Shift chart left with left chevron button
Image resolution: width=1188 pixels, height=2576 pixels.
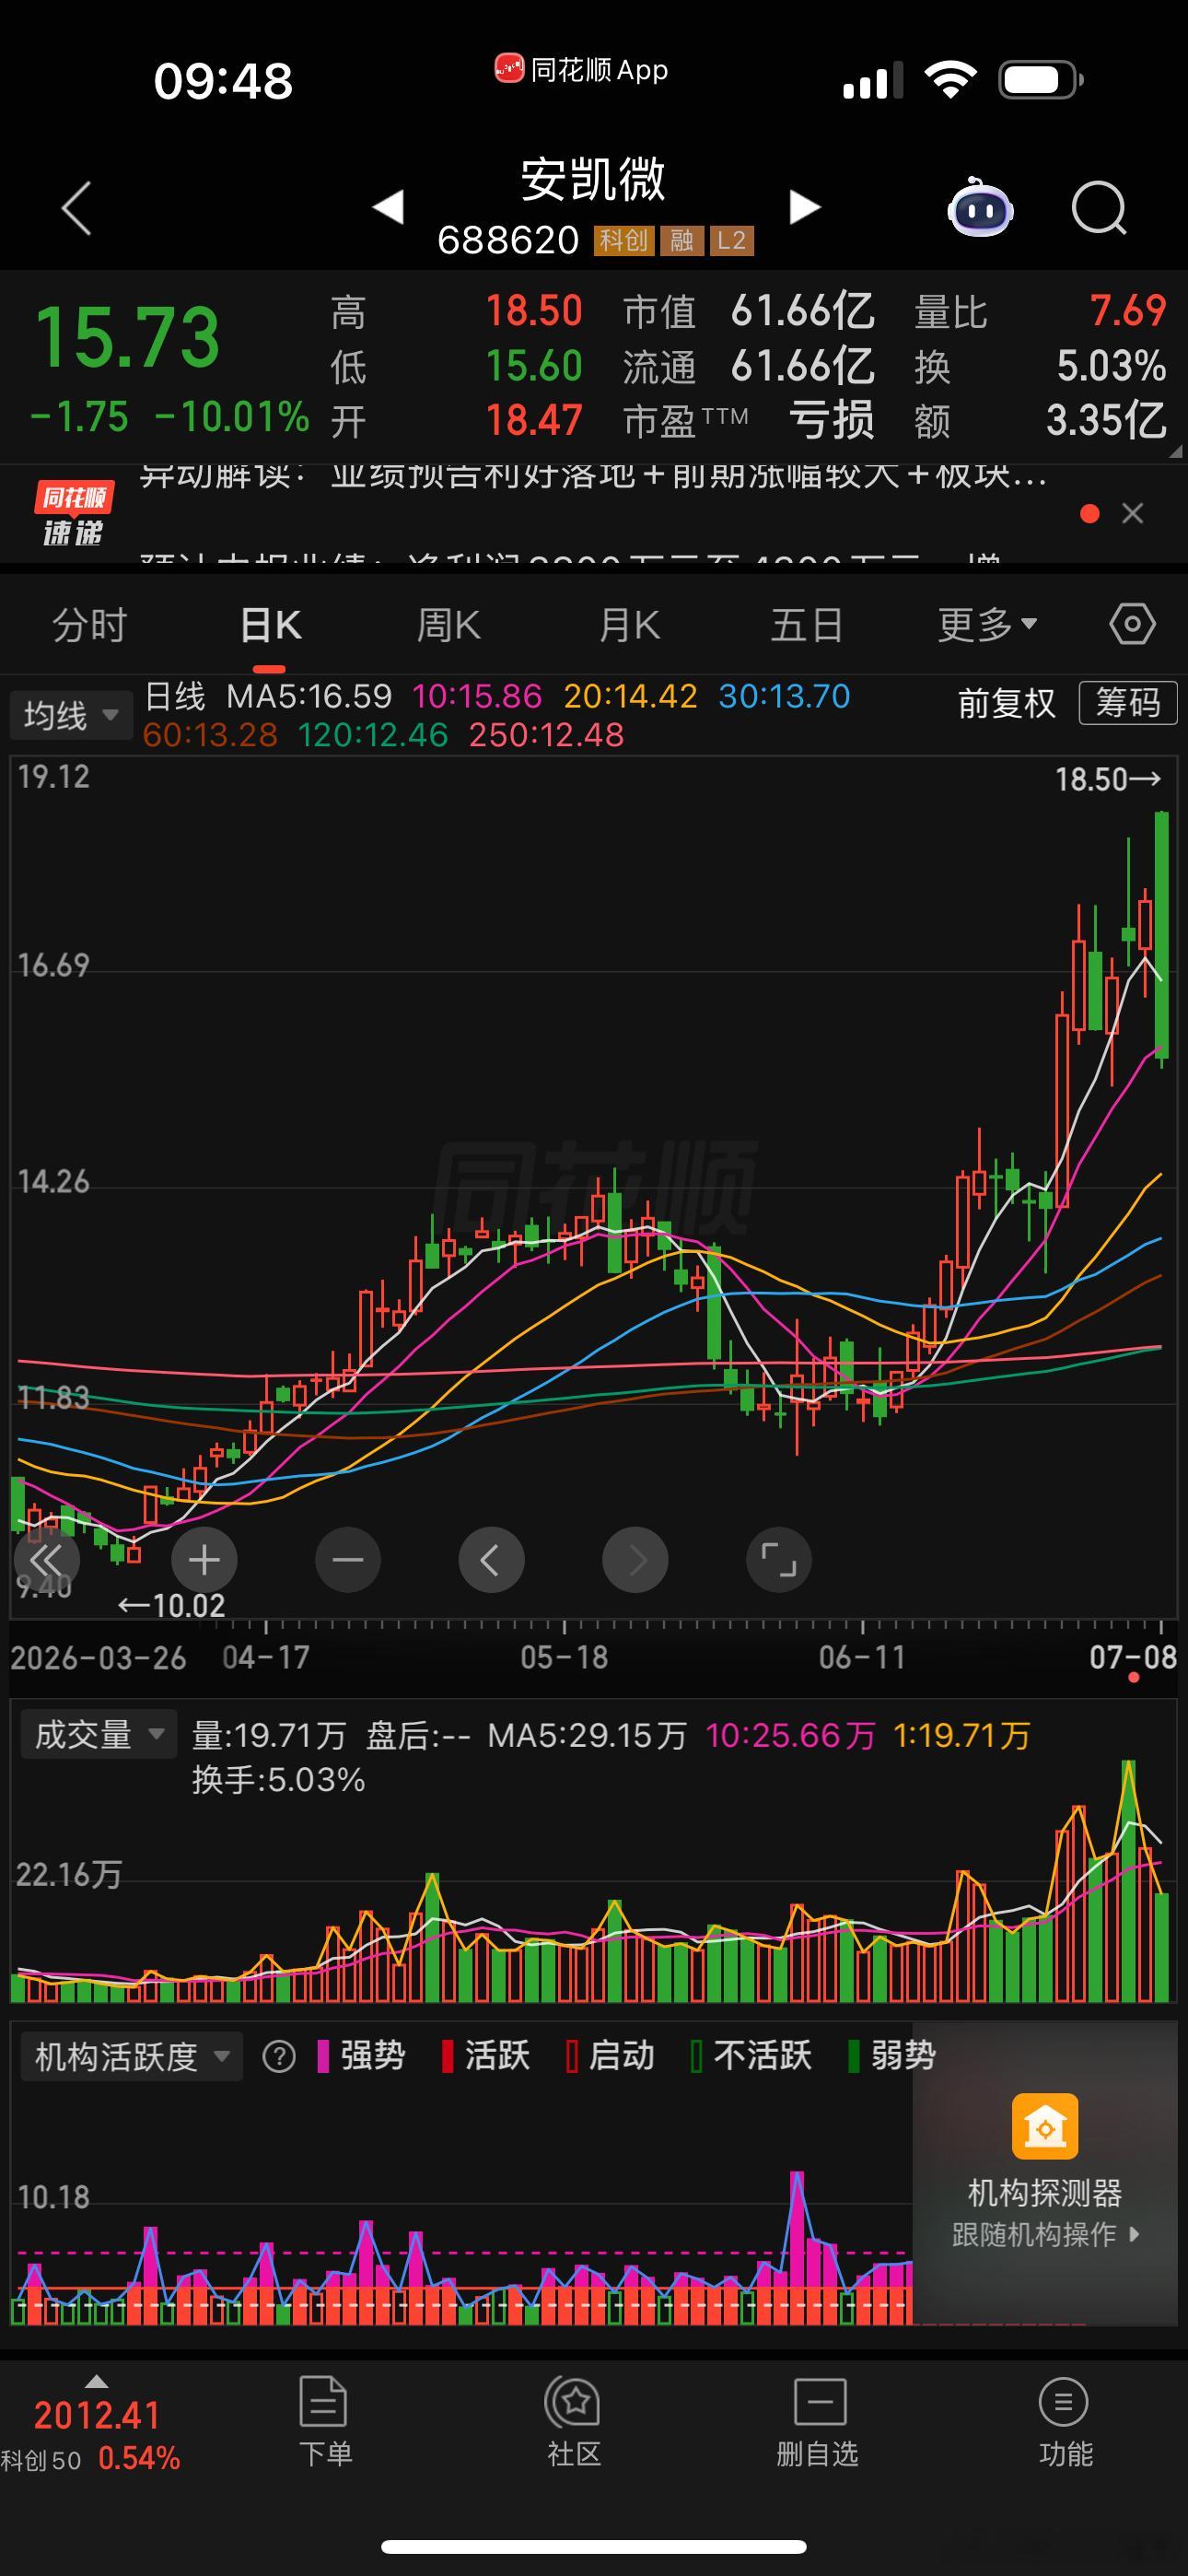click(x=491, y=1559)
